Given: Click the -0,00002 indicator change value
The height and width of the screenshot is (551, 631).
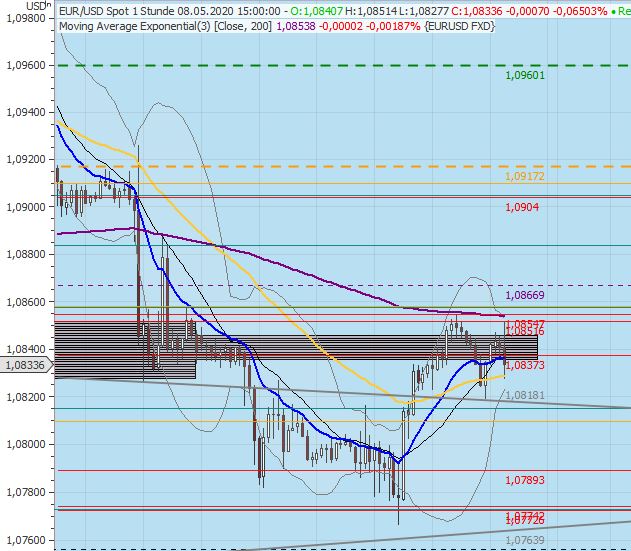Looking at the screenshot, I should (340, 27).
